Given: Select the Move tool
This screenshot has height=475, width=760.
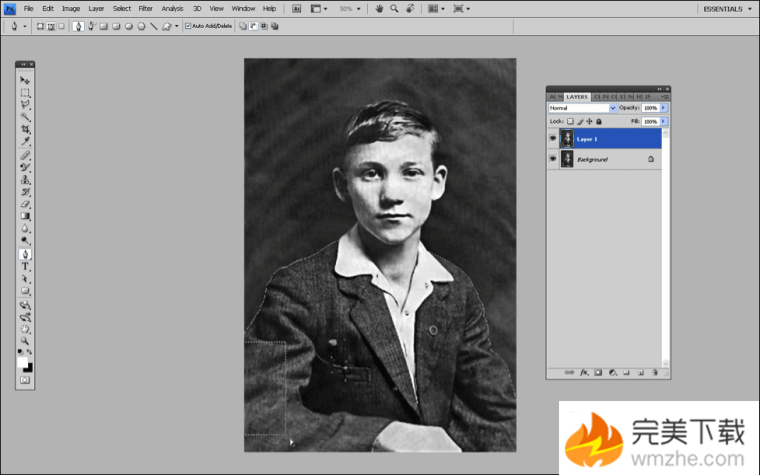Looking at the screenshot, I should [x=26, y=80].
